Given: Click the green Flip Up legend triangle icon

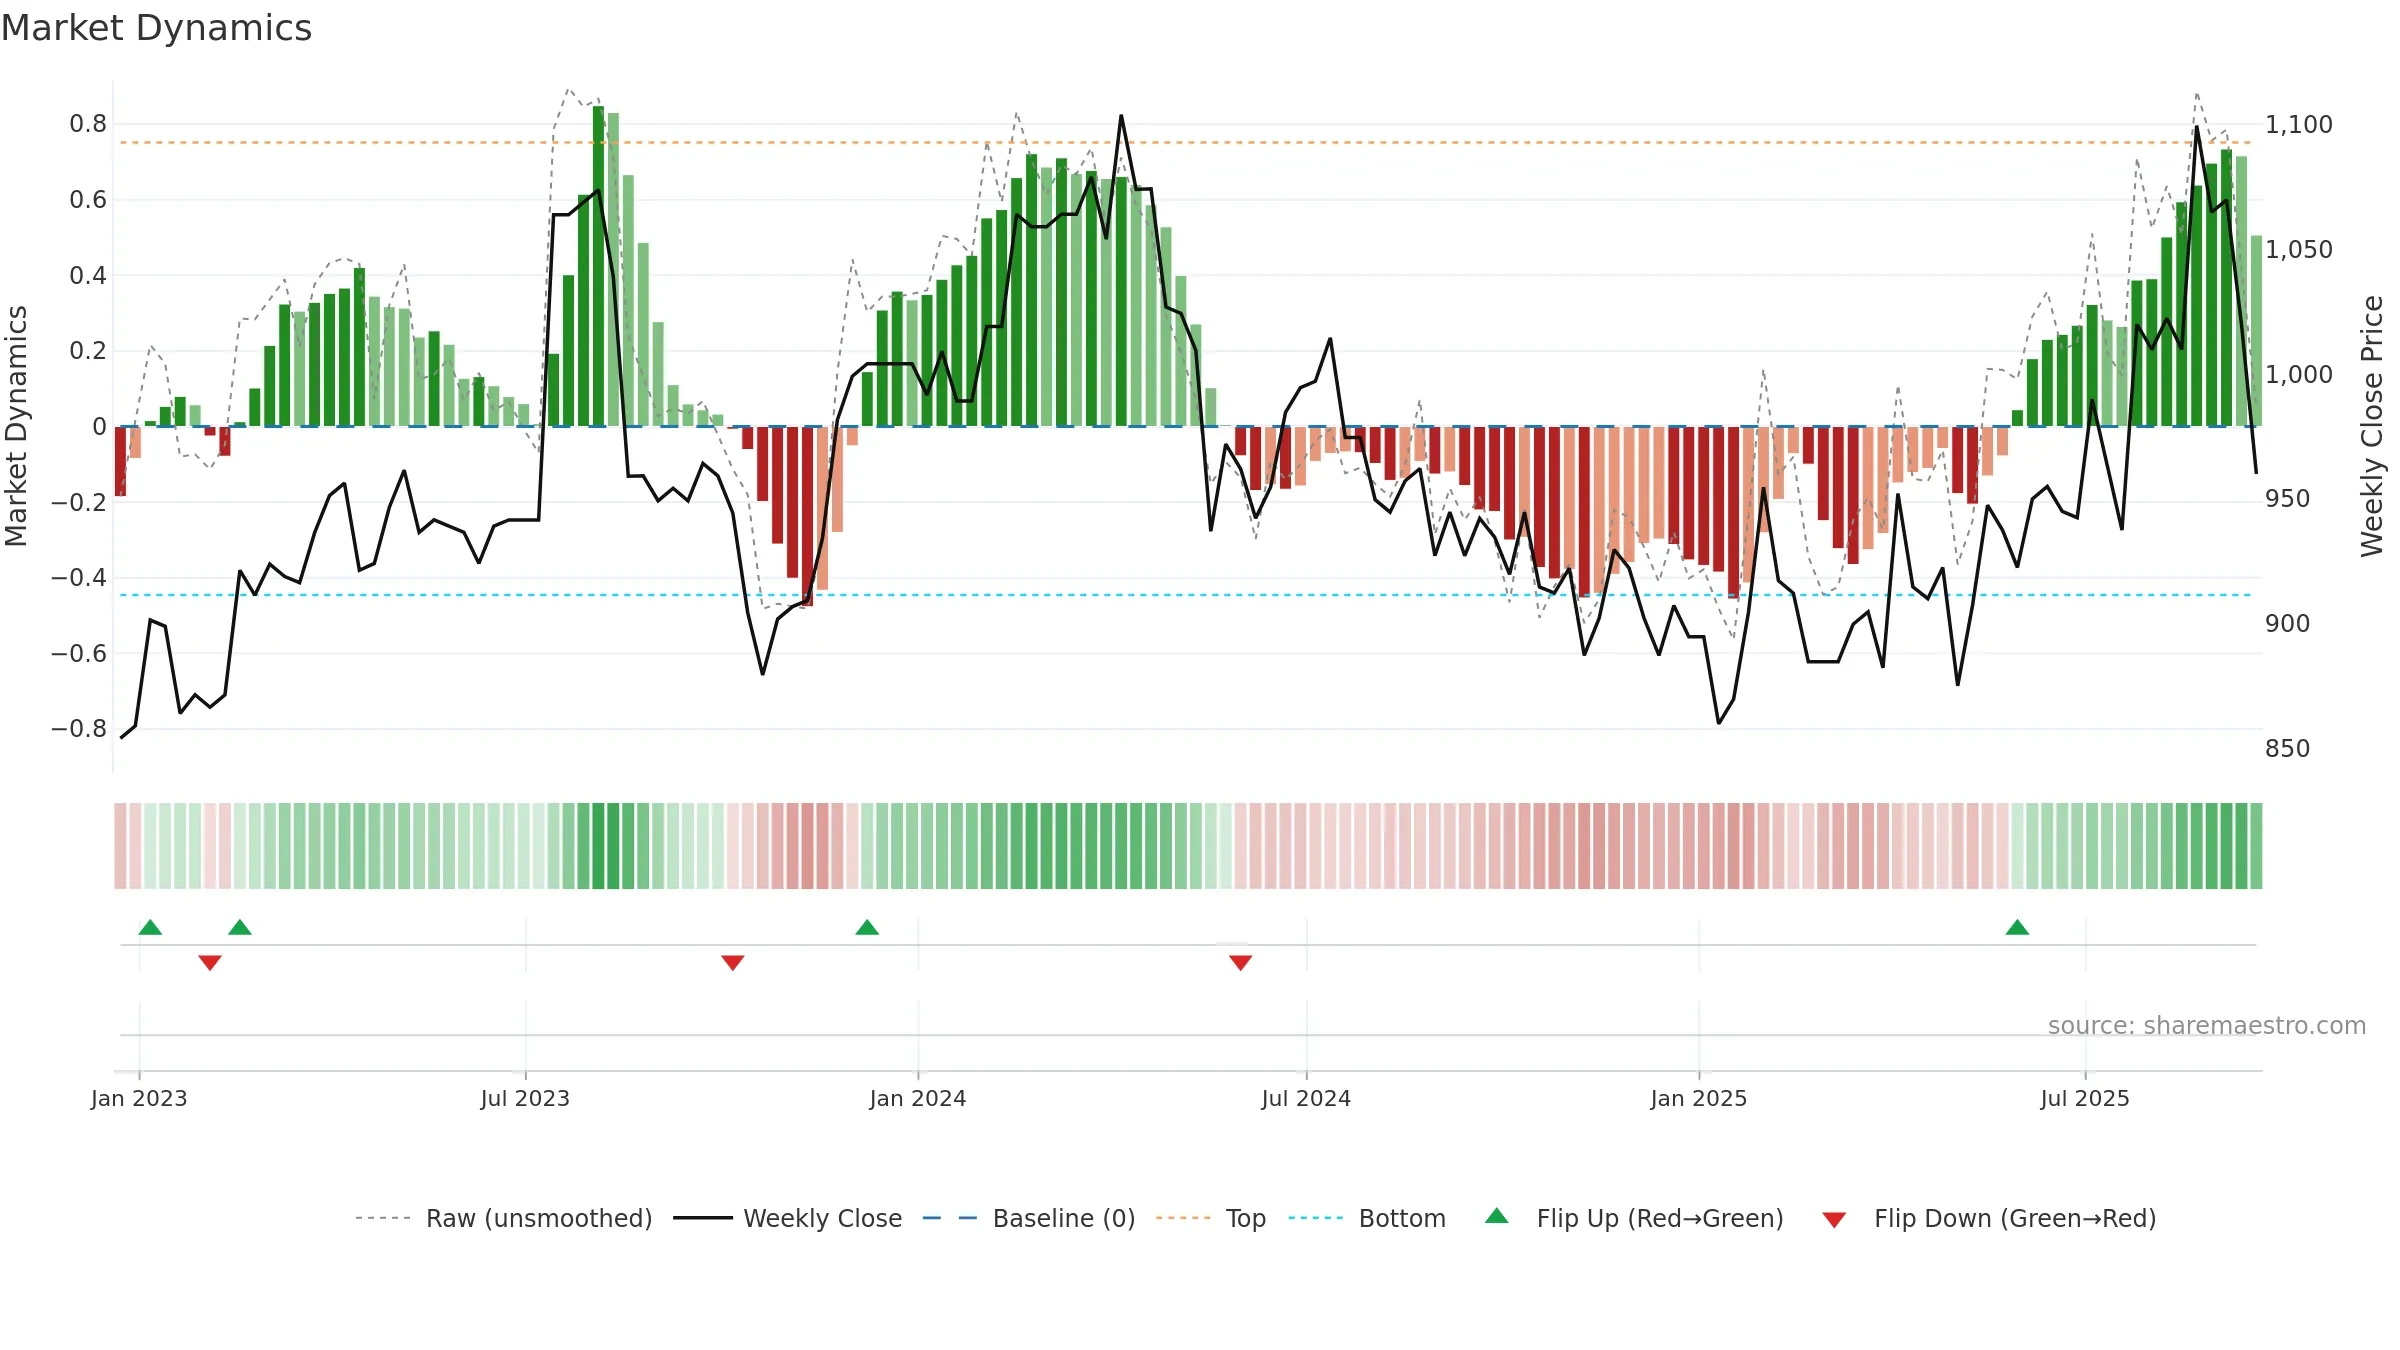Looking at the screenshot, I should click(1497, 1216).
